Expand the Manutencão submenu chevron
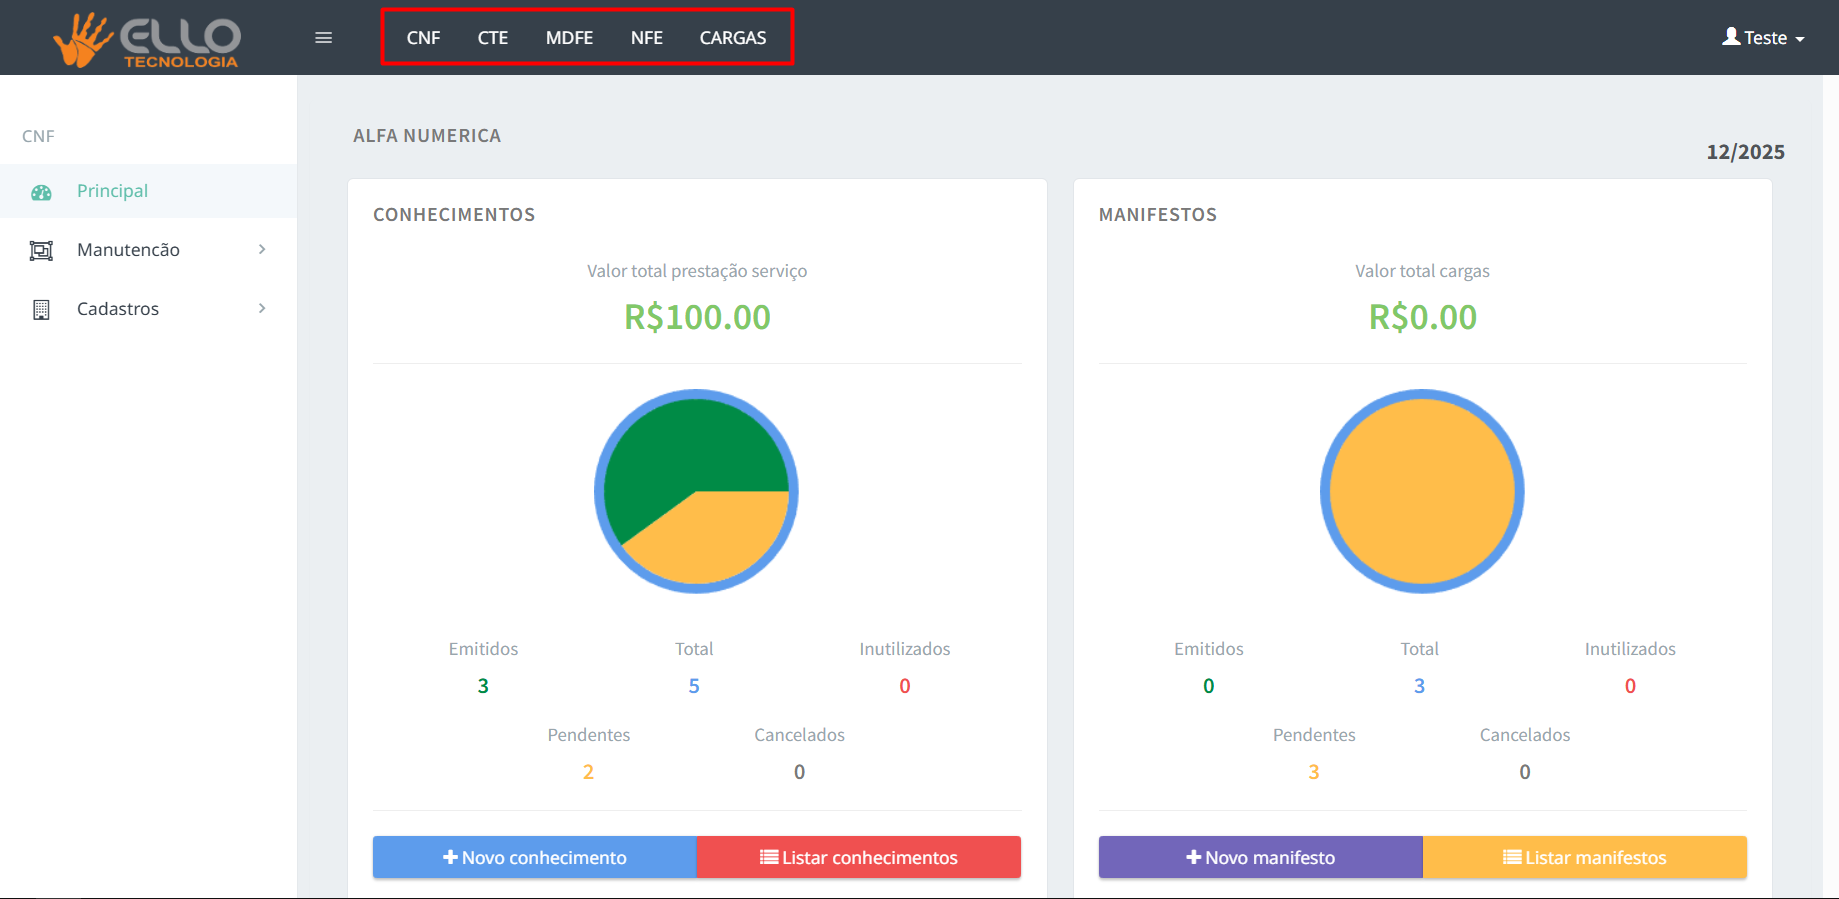Image resolution: width=1839 pixels, height=899 pixels. coord(262,250)
